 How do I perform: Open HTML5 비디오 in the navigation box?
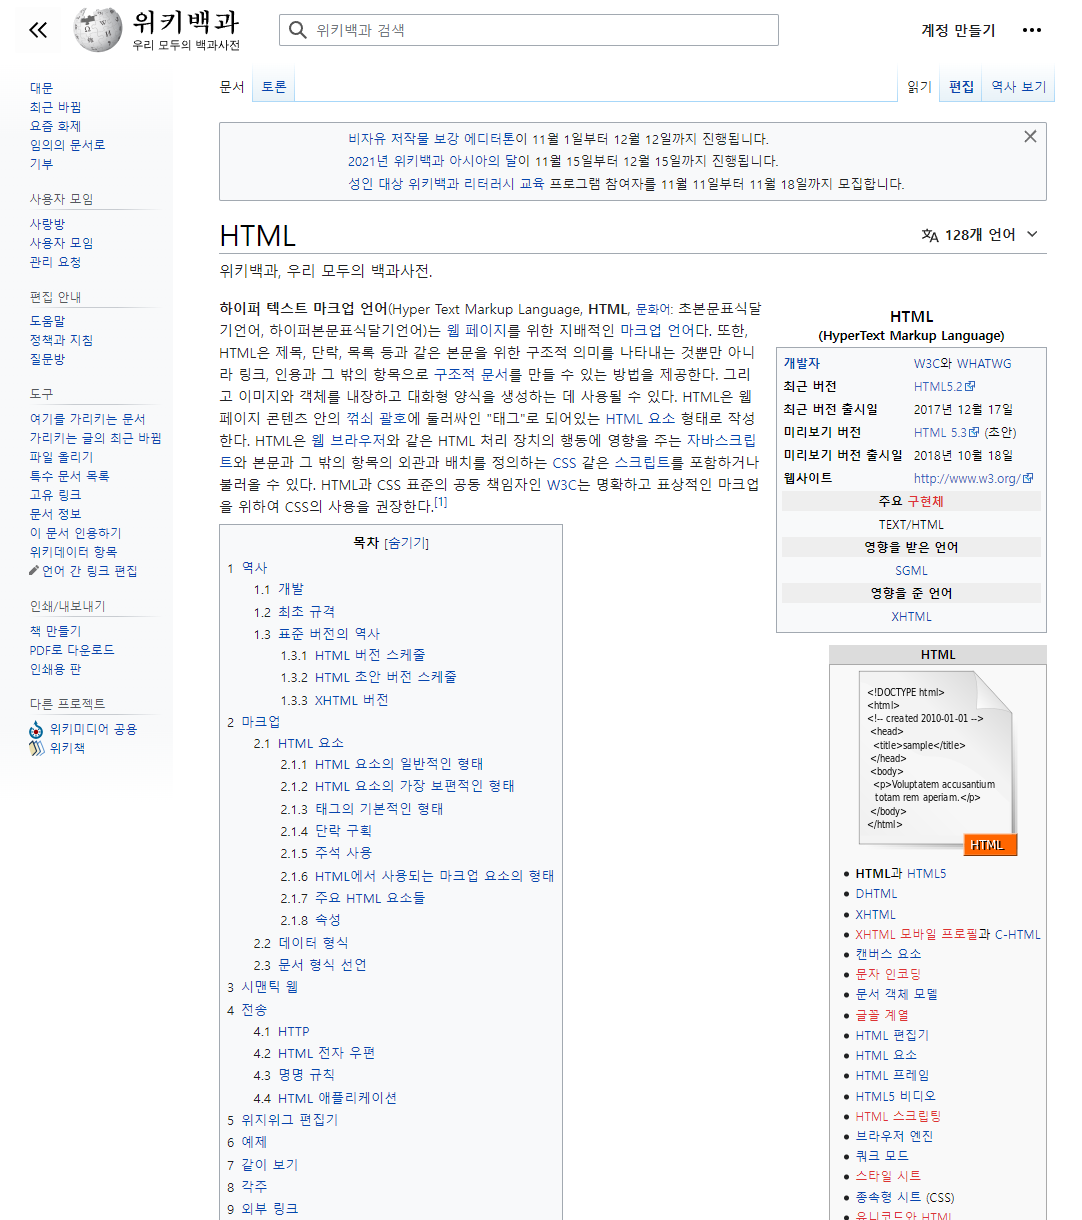pos(896,1096)
